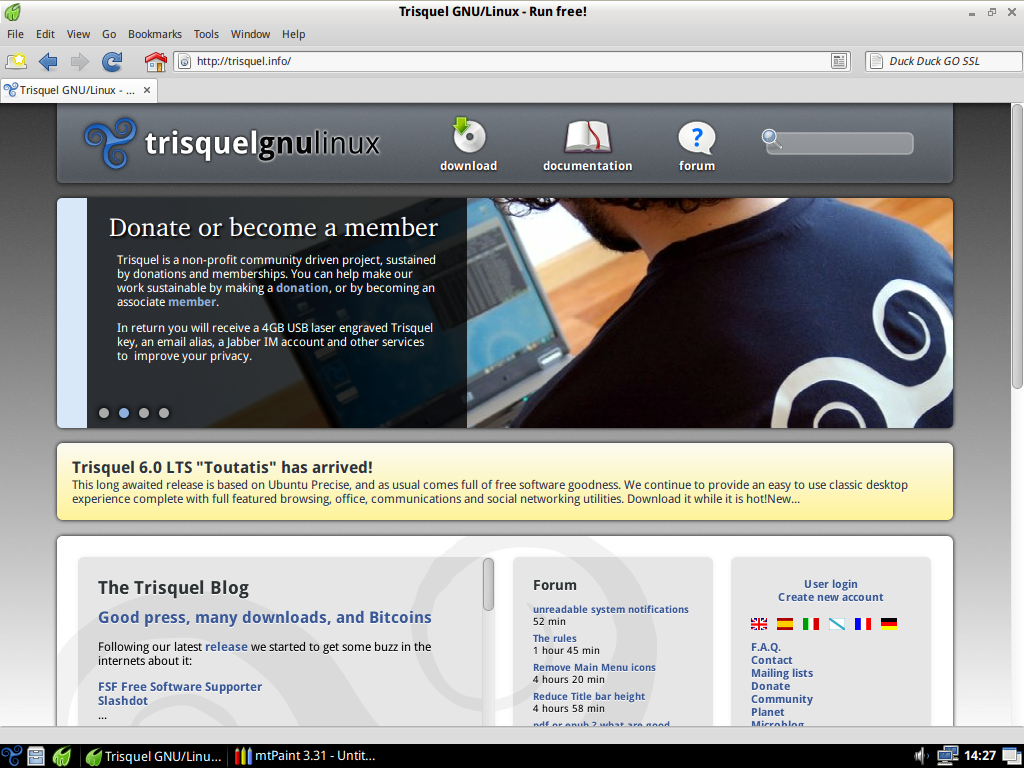1024x768 pixels.
Task: Click the site identity icon in address bar
Action: click(185, 61)
